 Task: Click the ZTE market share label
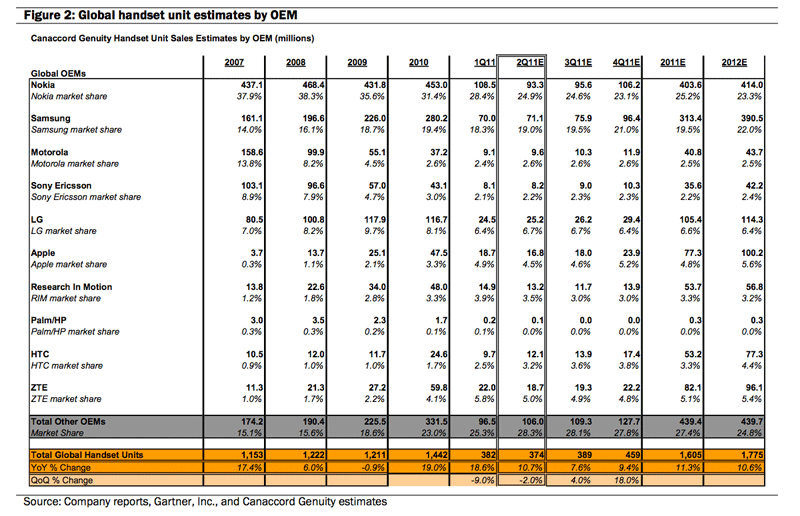tap(66, 399)
